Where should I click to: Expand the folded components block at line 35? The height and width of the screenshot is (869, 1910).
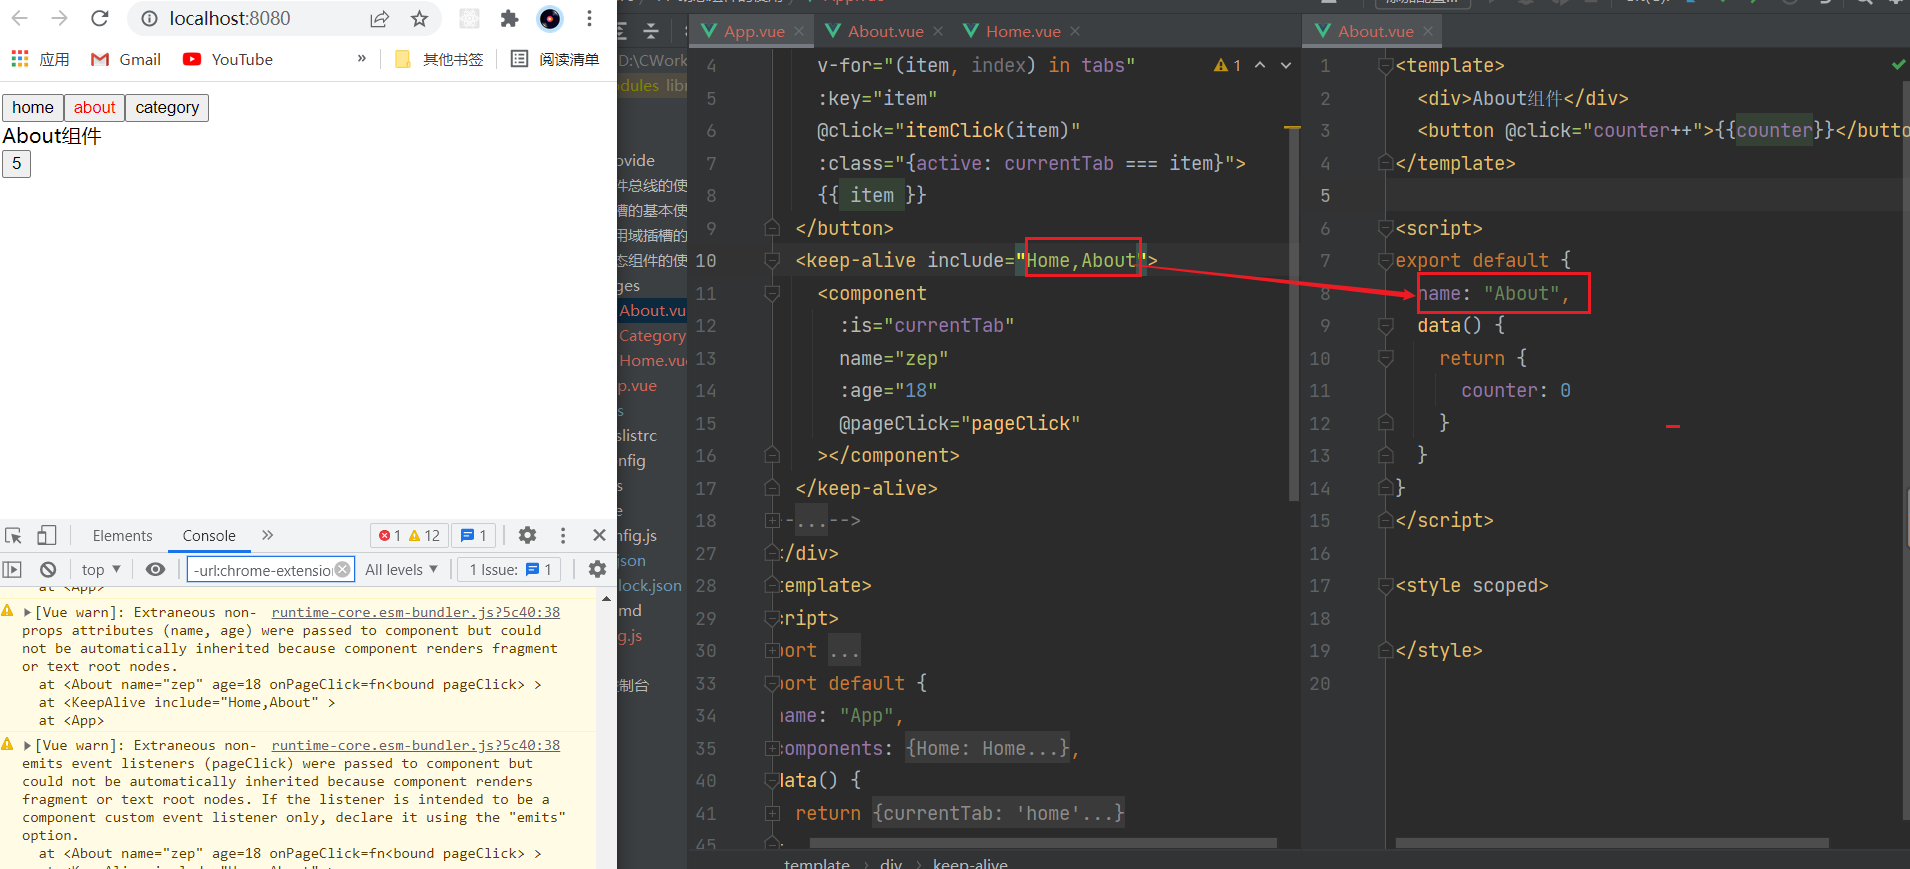(772, 748)
